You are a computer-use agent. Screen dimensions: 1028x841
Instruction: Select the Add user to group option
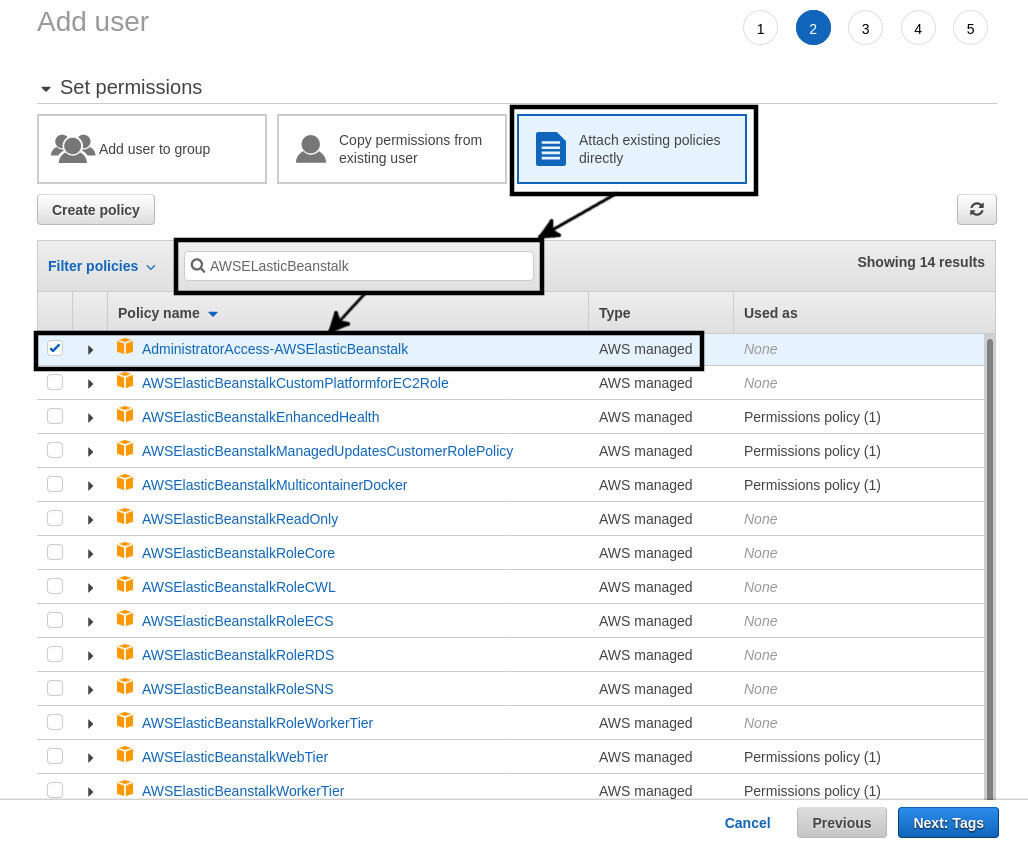pos(152,148)
